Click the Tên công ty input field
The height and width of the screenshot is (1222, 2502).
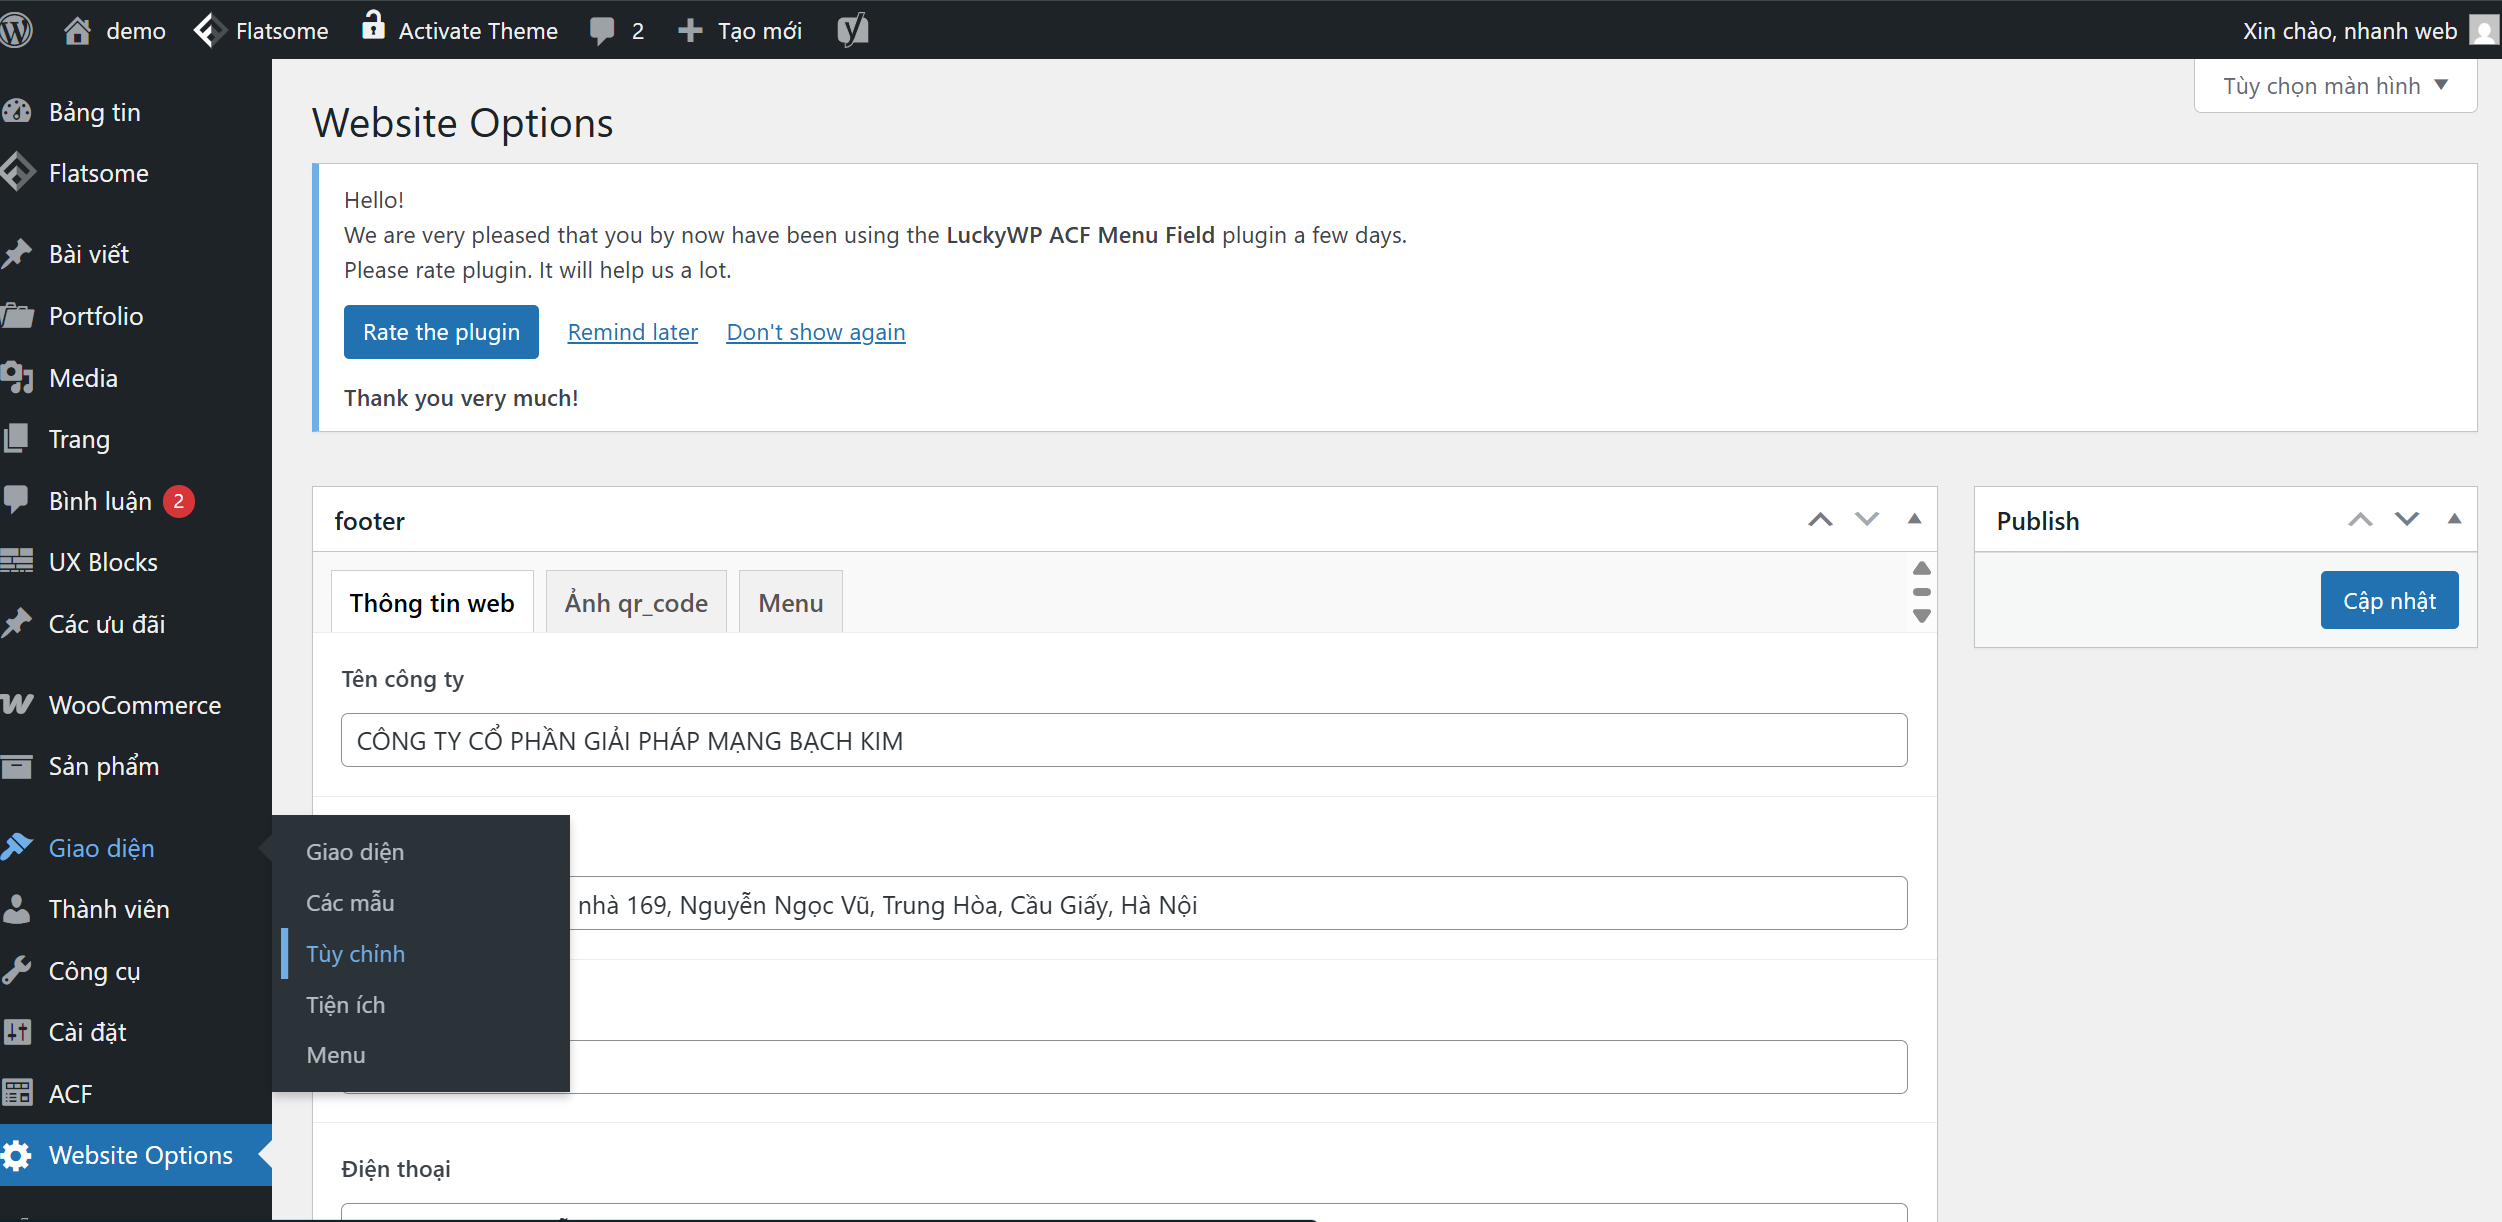point(1123,740)
